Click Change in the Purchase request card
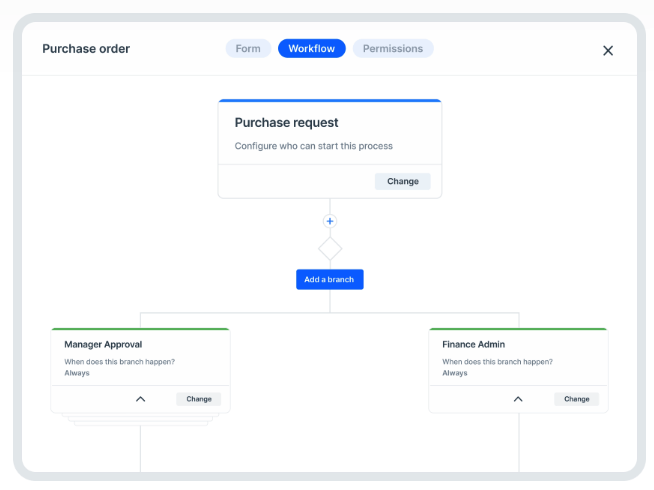Image resolution: width=654 pixels, height=490 pixels. 403,181
